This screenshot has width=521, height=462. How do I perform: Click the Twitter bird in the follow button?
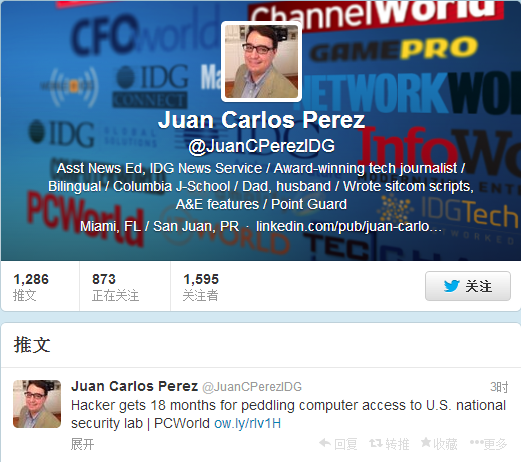tap(452, 286)
